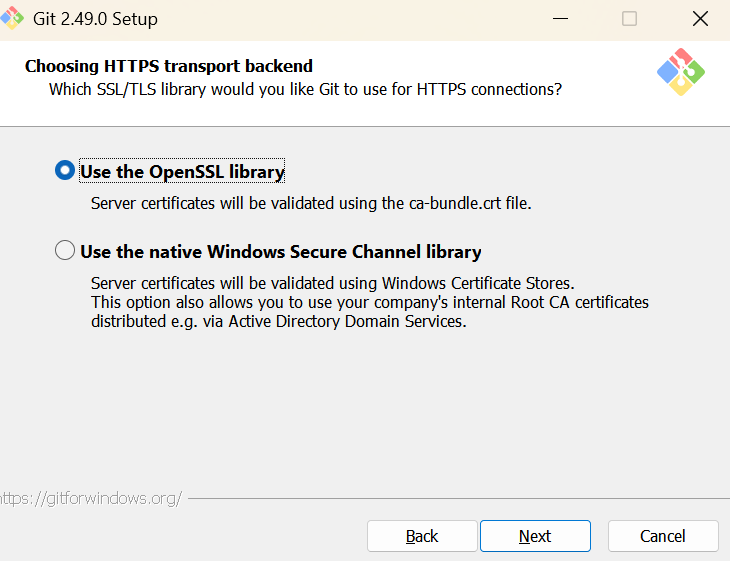Close the Git 2.49.0 Setup window
The width and height of the screenshot is (730, 561).
pyautogui.click(x=700, y=19)
